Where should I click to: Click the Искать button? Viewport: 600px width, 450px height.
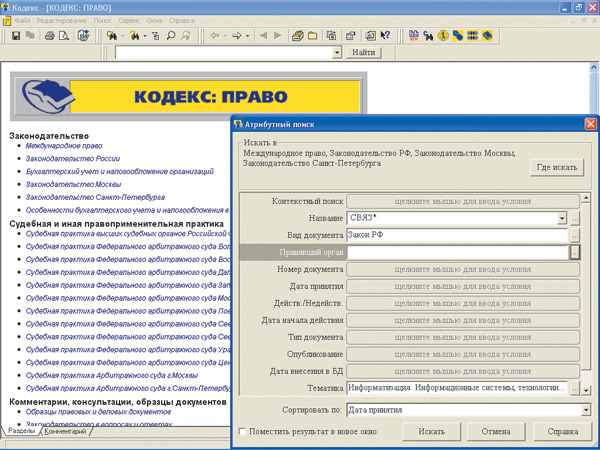pyautogui.click(x=431, y=432)
